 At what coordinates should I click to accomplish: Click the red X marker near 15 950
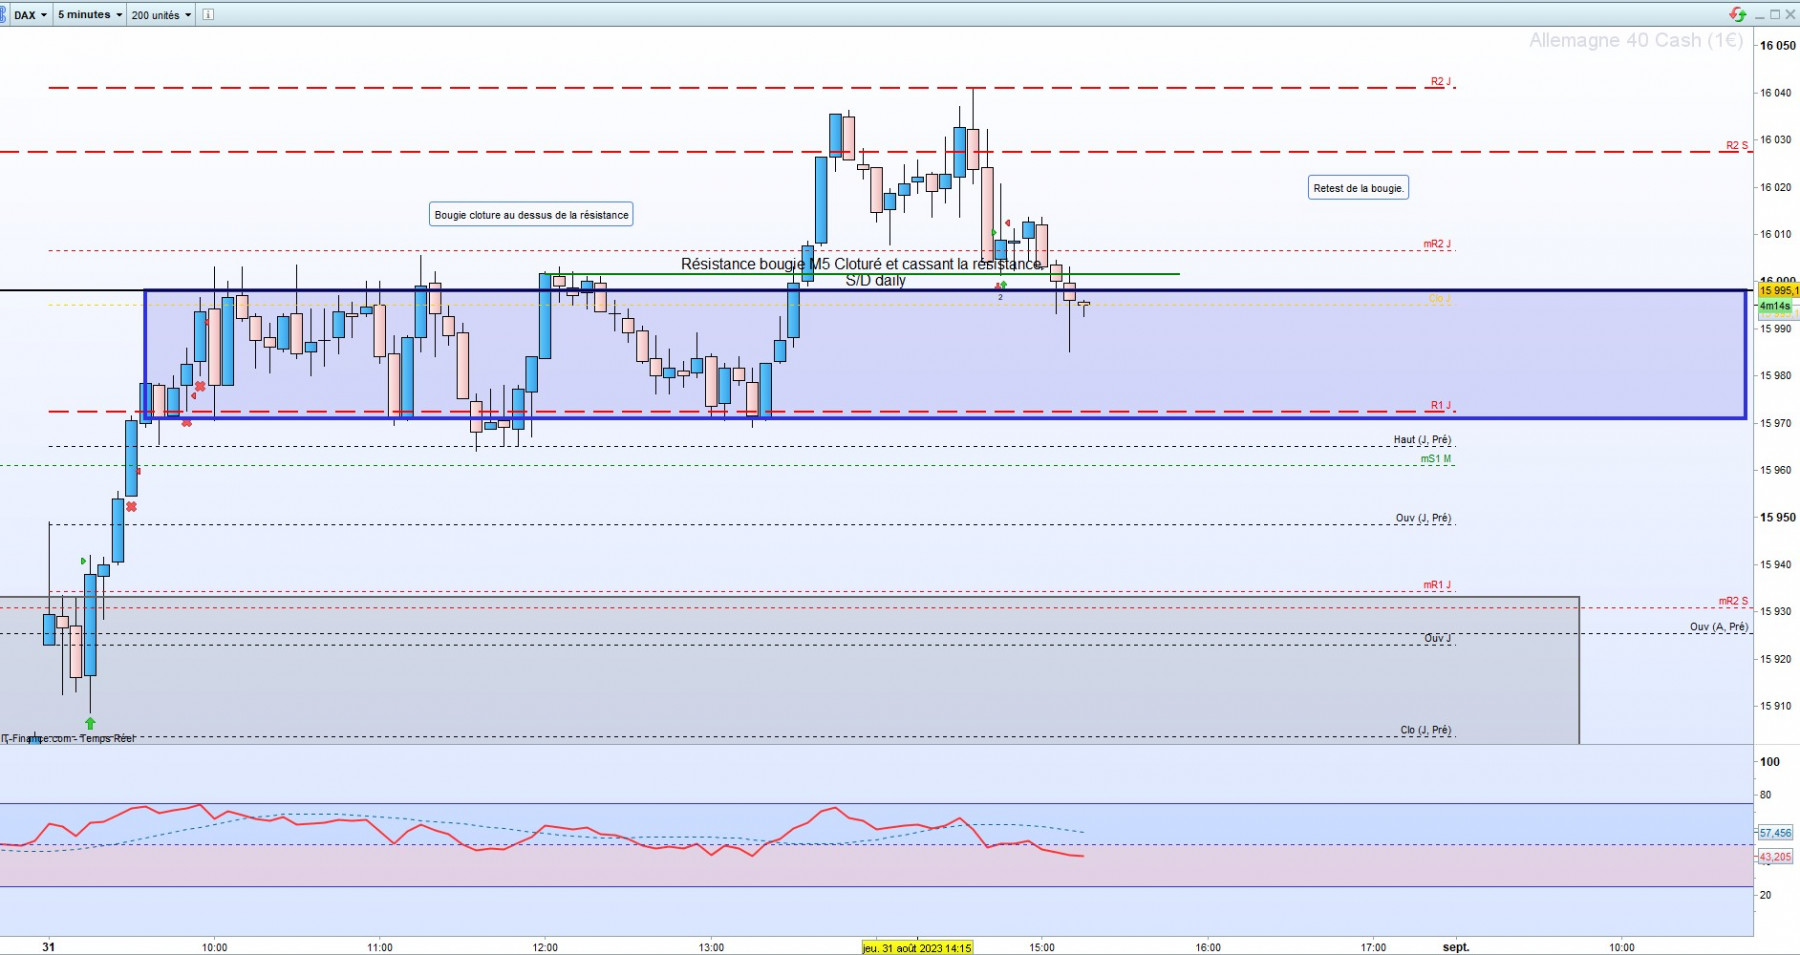(x=131, y=507)
